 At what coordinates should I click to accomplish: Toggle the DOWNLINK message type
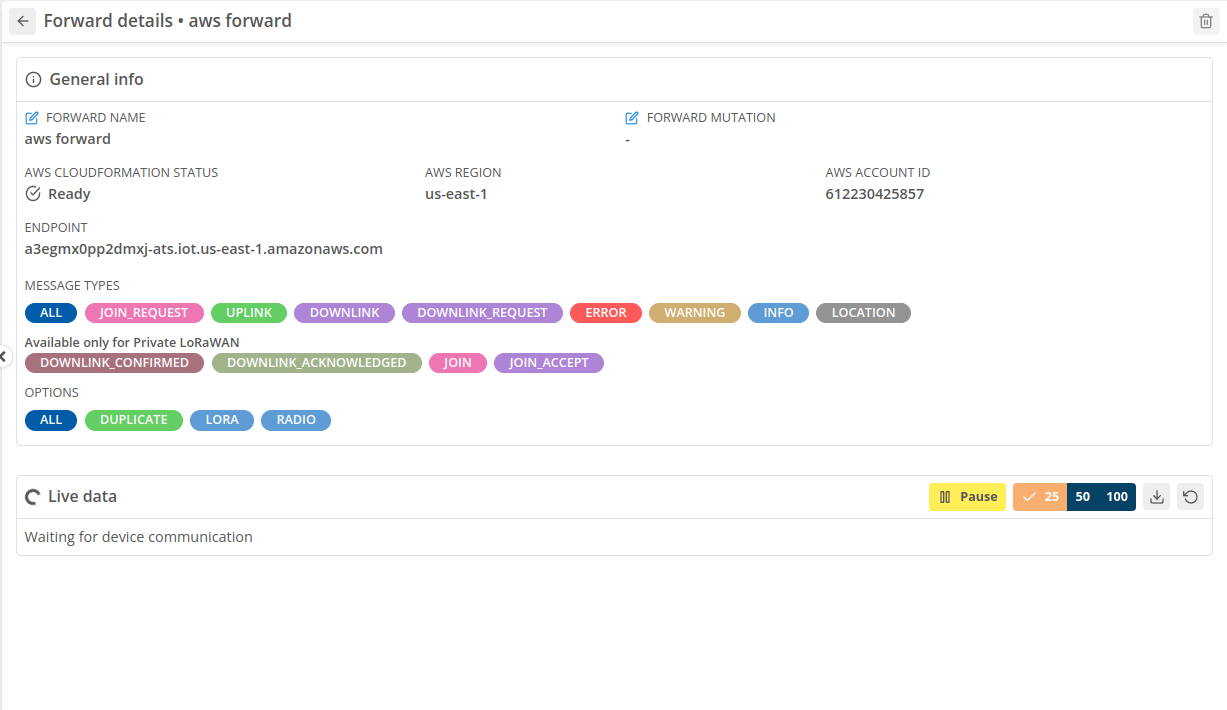click(x=344, y=313)
